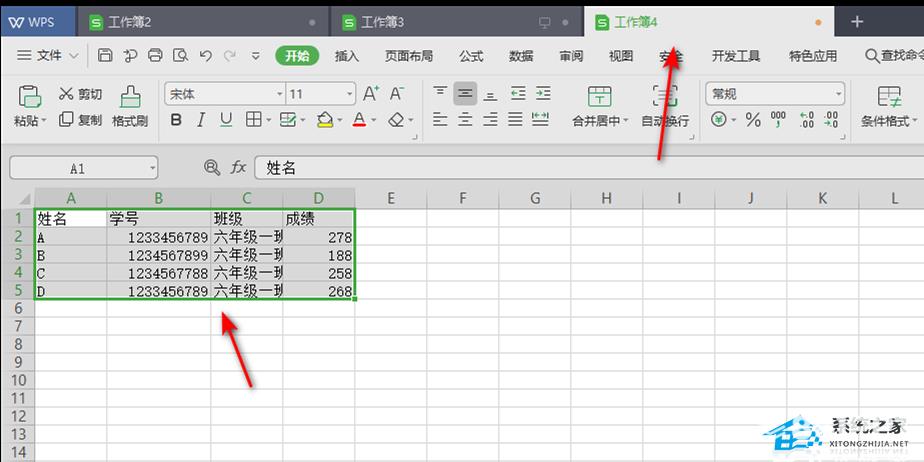Expand the fill color dropdown arrow
This screenshot has height=462, width=924.
pyautogui.click(x=339, y=120)
